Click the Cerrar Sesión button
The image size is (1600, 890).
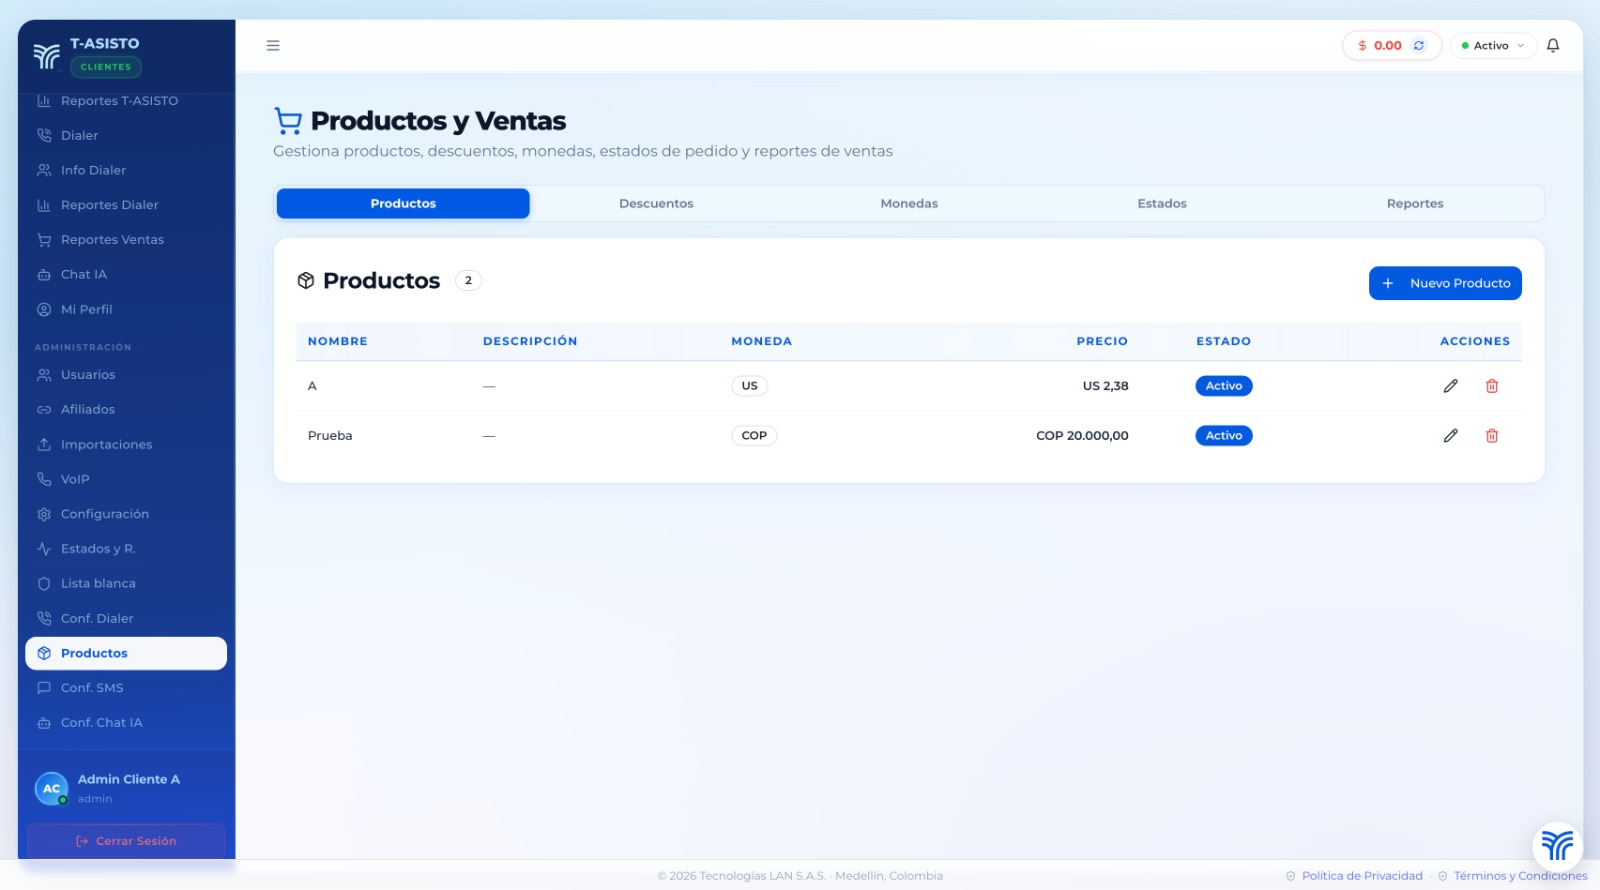tap(126, 841)
